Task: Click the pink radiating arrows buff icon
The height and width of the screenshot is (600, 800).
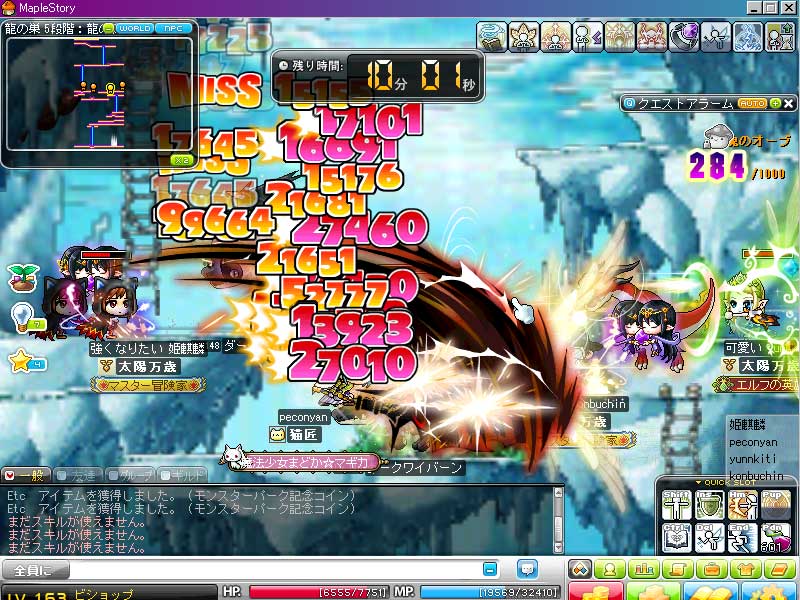Action: click(x=556, y=37)
